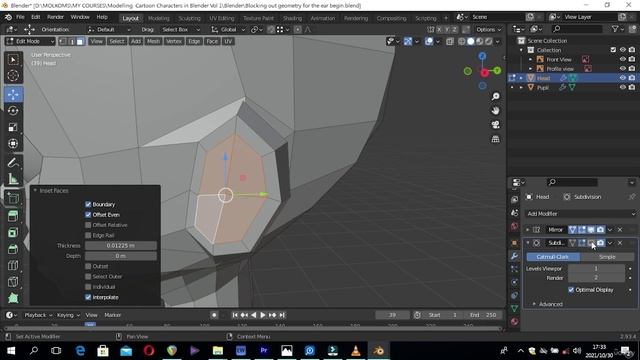Screen dimensions: 640x360
Task: Click the Thickness value field
Action: click(x=120, y=246)
